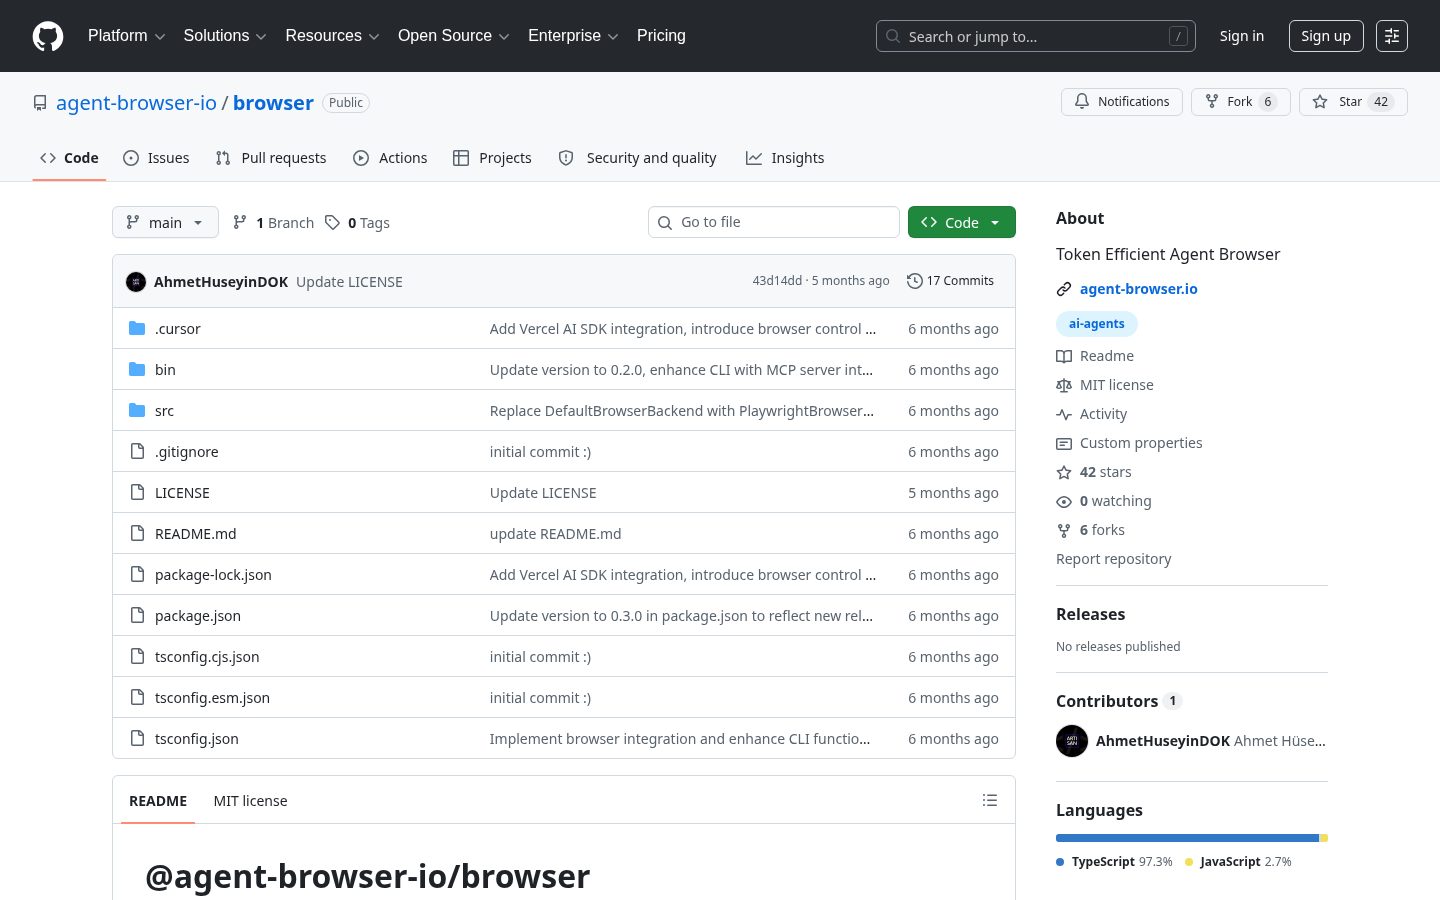Click the Sign in link
This screenshot has width=1440, height=900.
tap(1242, 36)
